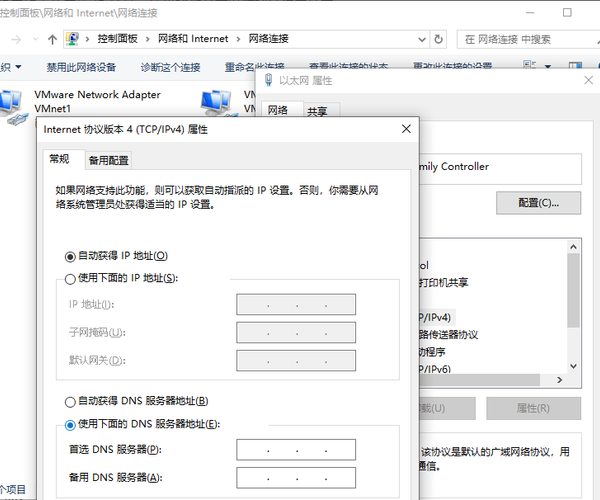Close the TCP/IPv4 properties dialog
The height and width of the screenshot is (500, 600).
406,129
